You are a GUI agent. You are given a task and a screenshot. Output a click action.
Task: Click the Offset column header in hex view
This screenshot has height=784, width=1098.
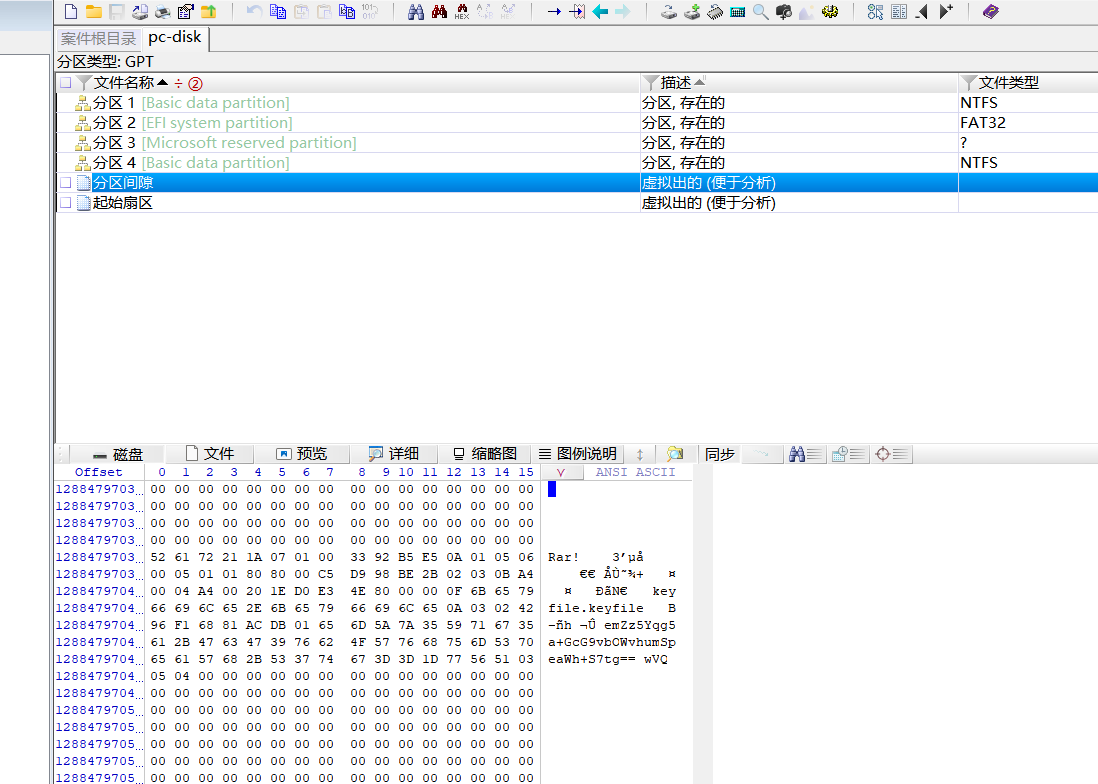[x=99, y=472]
